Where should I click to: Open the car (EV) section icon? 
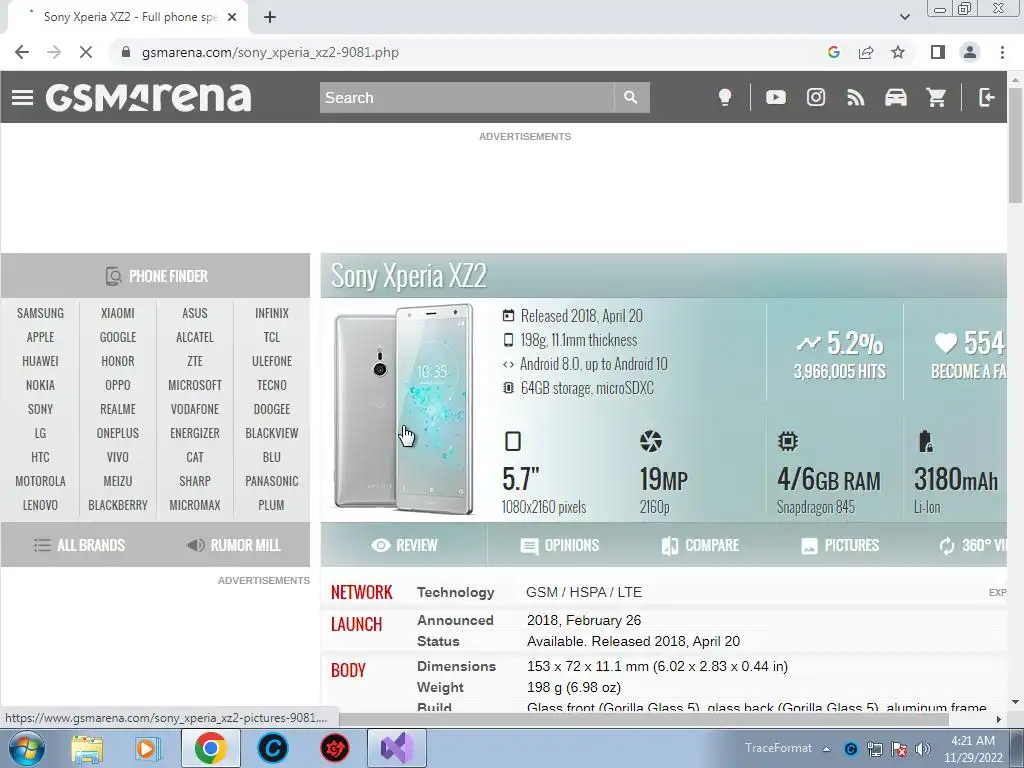point(896,97)
